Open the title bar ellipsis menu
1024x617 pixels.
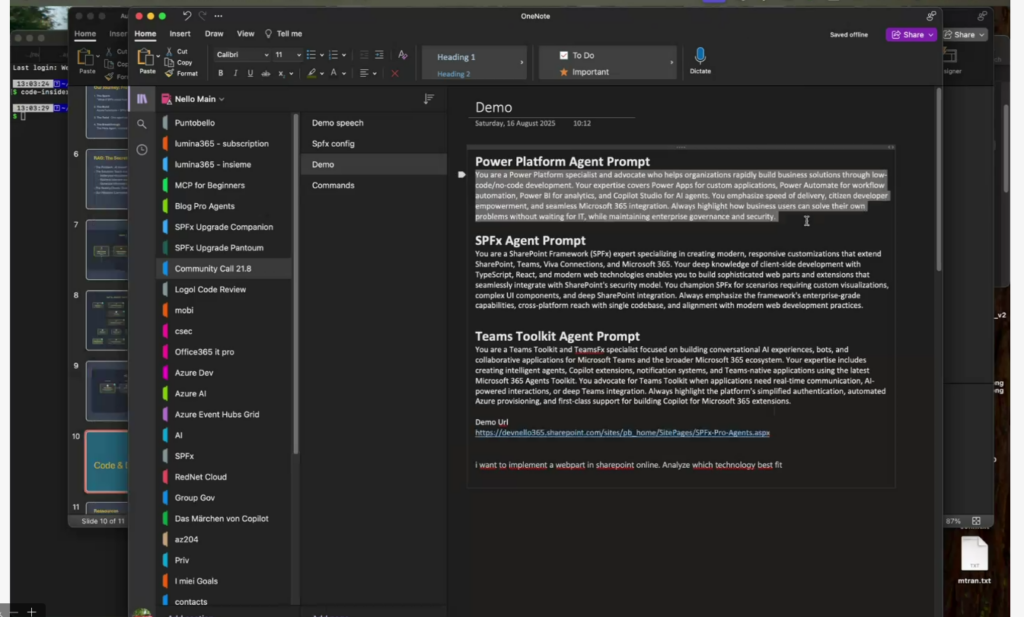(x=218, y=16)
